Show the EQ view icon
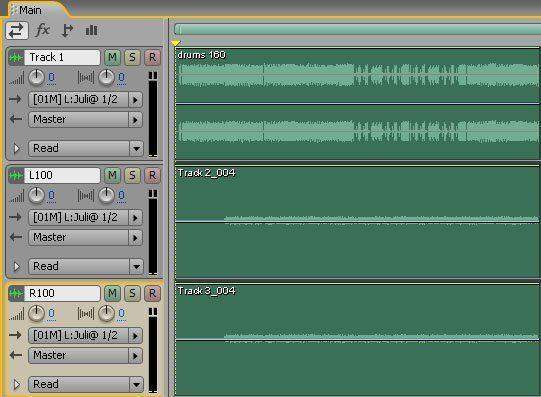Screen dimensions: 541x397 (x=91, y=30)
